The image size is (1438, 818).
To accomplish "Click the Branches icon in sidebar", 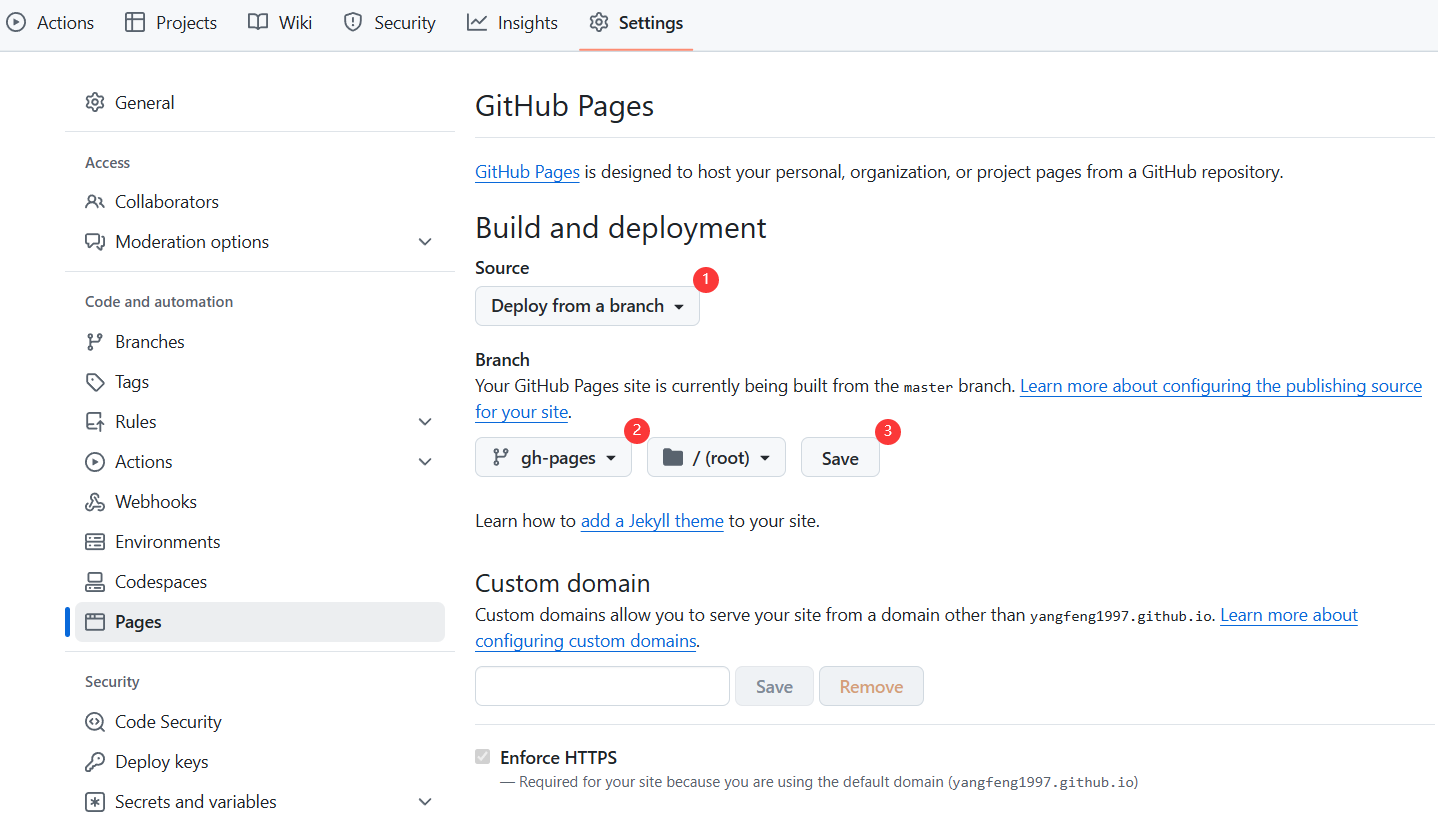I will click(x=95, y=342).
